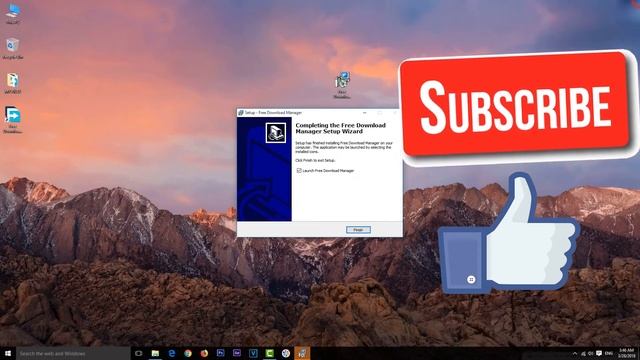Click the Completing the Free Download Manager heading
Image resolution: width=640 pixels, height=360 pixels.
pos(340,128)
